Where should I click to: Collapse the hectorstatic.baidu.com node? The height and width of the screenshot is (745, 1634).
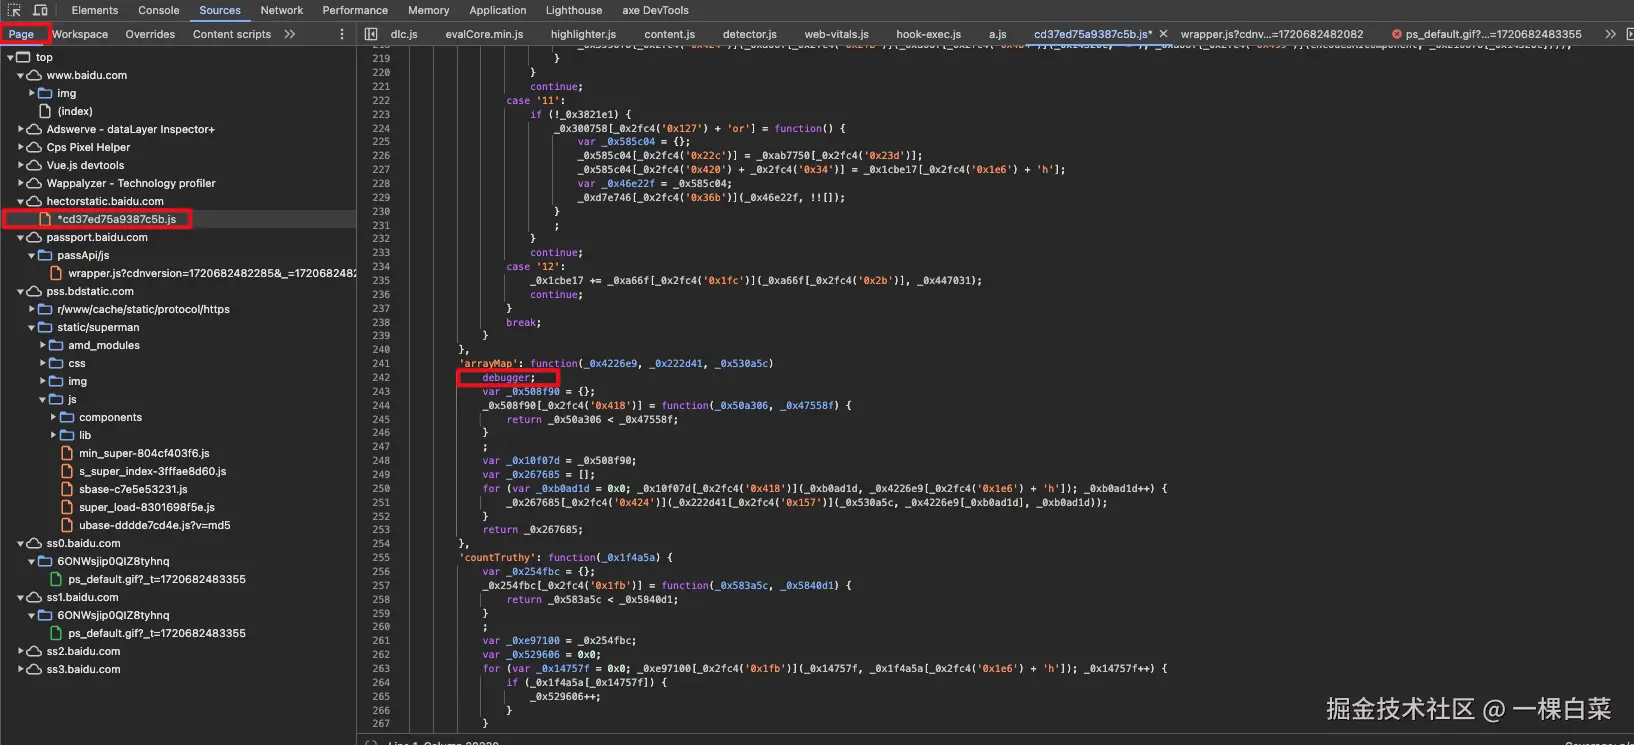coord(21,201)
